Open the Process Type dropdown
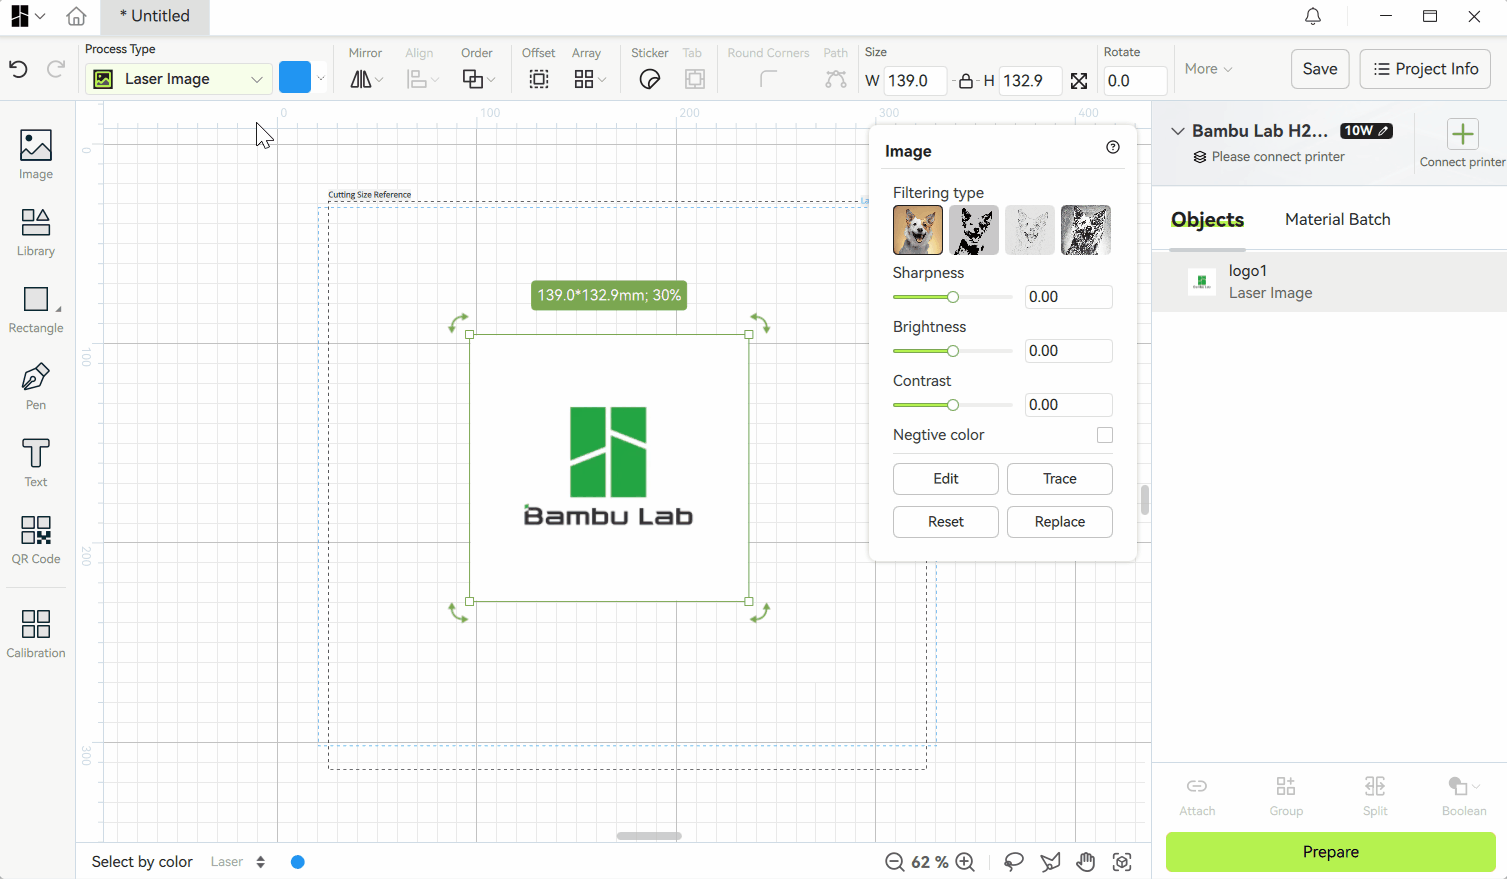 coord(178,79)
